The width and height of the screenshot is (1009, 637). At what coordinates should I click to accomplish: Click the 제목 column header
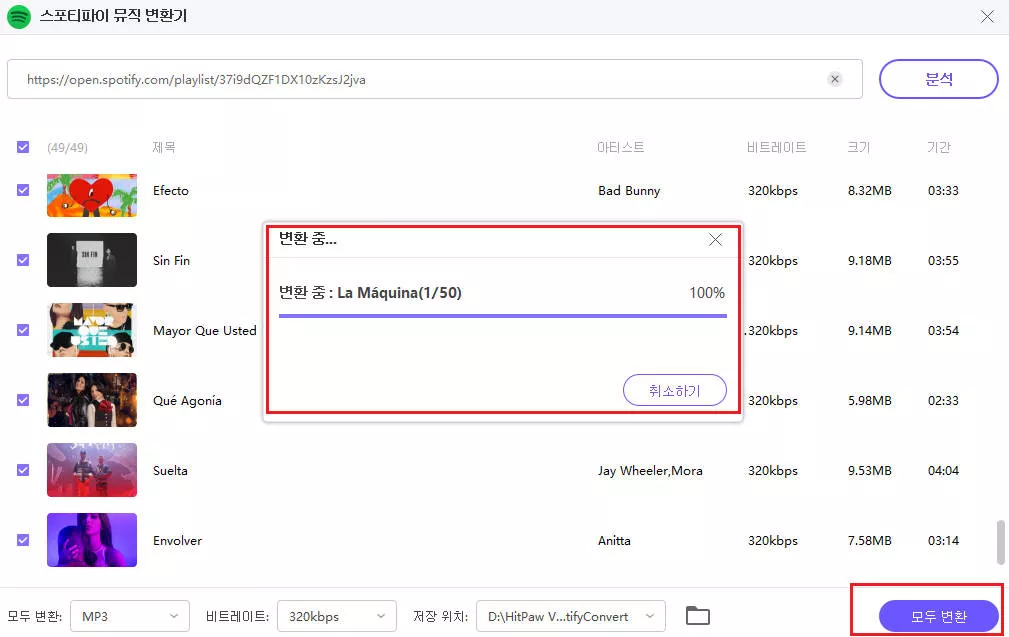click(x=163, y=147)
